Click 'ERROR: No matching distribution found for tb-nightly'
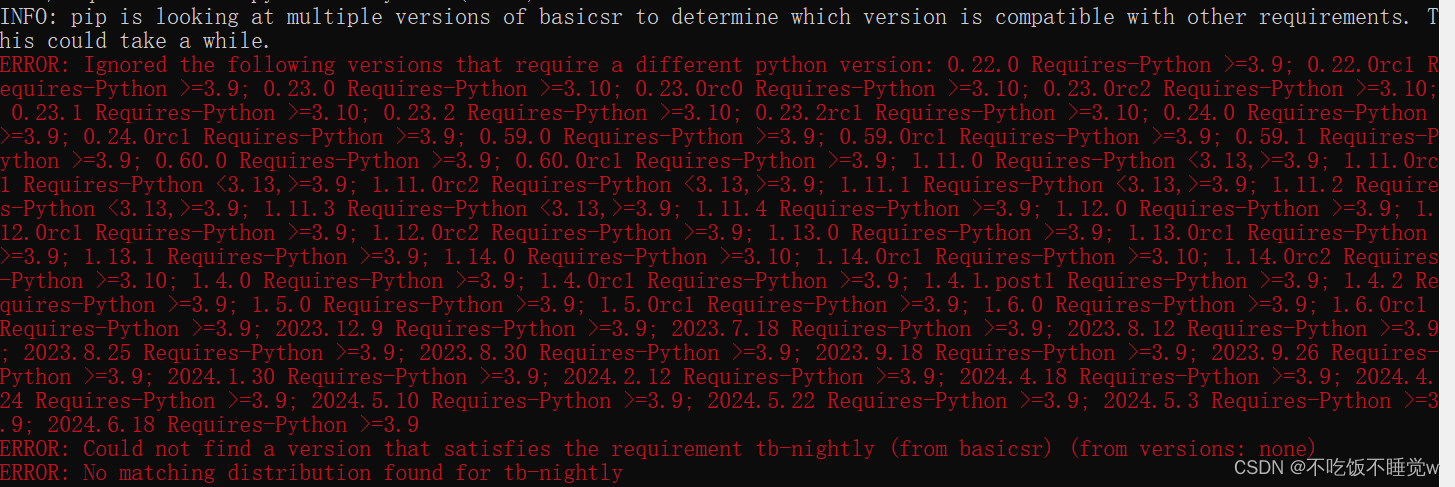Image resolution: width=1455 pixels, height=487 pixels. click(x=311, y=473)
